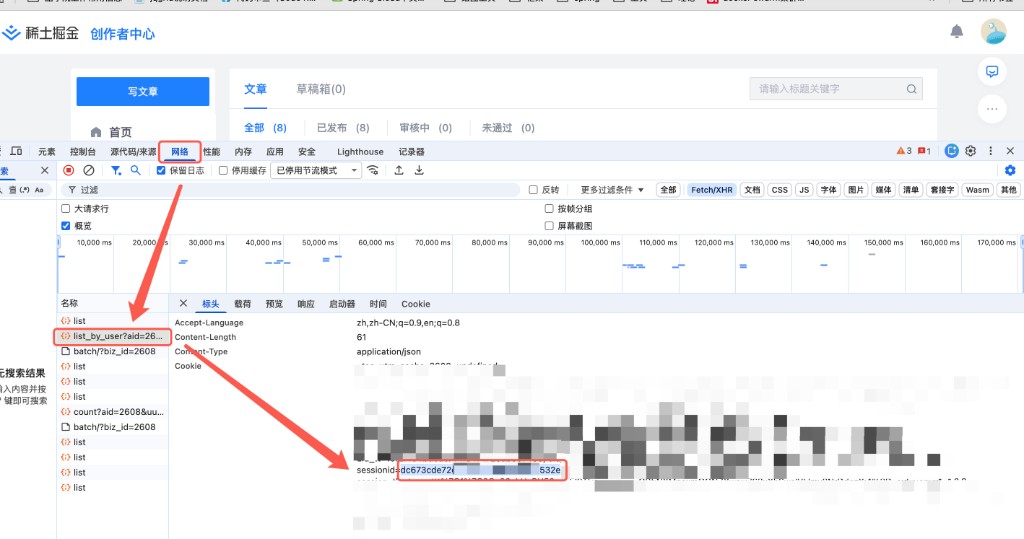Click the blue AI assistance icon in DevTools

(x=952, y=151)
